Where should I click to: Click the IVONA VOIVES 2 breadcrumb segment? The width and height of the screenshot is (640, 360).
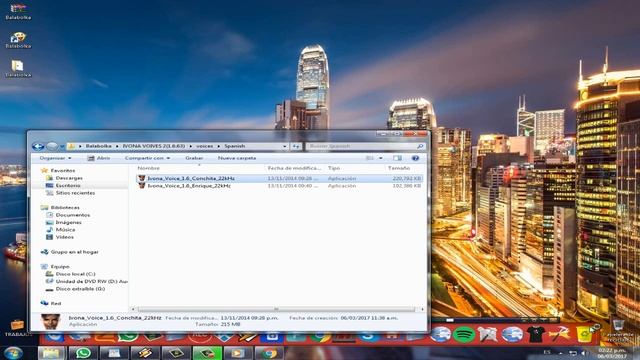pyautogui.click(x=153, y=146)
